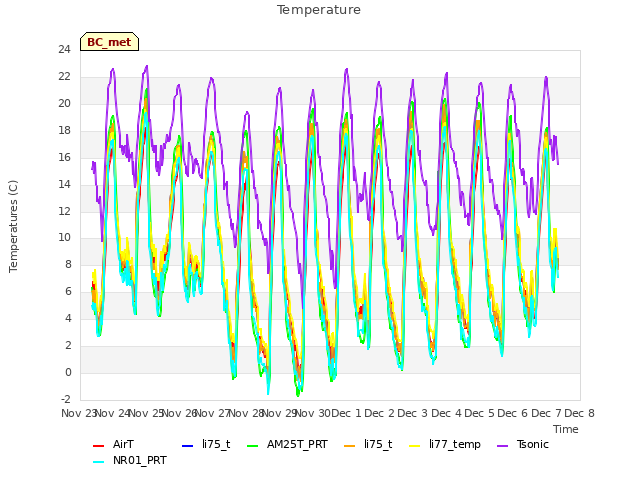The width and height of the screenshot is (640, 480).
Task: Click the yellow li77_temp legend swatch
Action: (415, 445)
